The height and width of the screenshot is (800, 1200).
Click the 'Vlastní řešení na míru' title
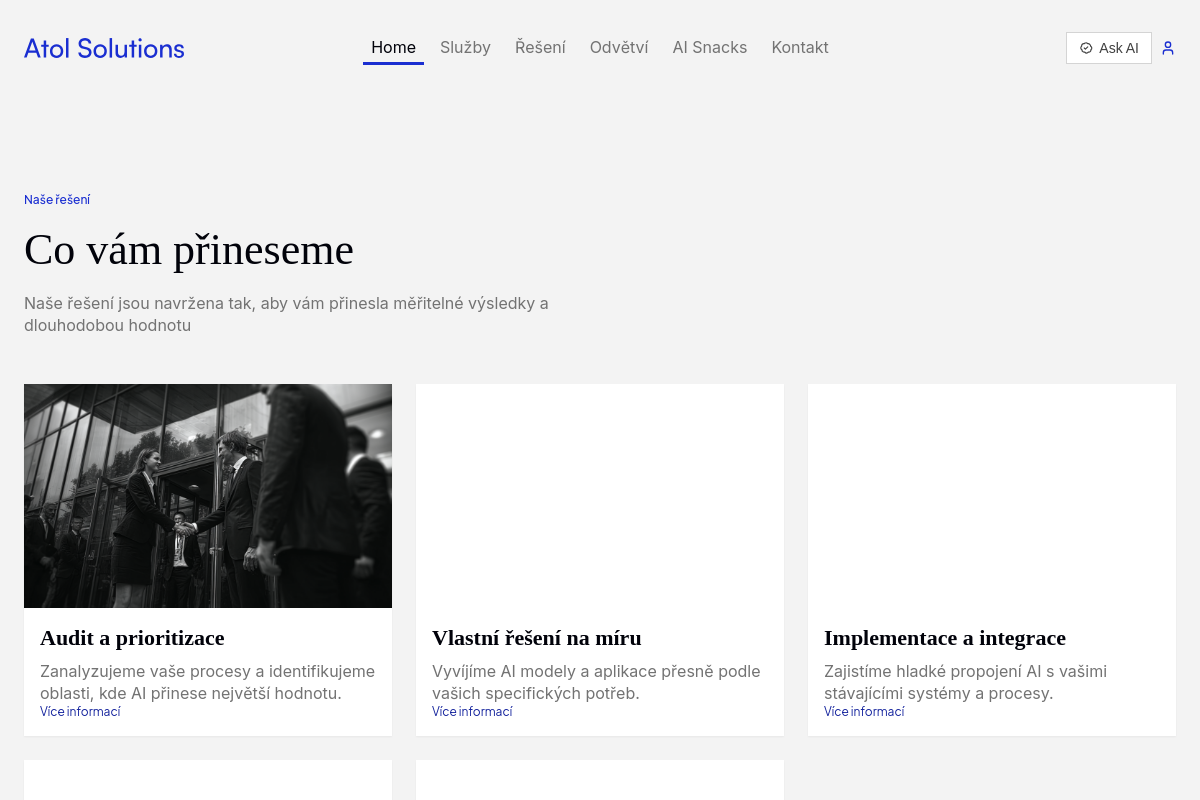click(537, 638)
